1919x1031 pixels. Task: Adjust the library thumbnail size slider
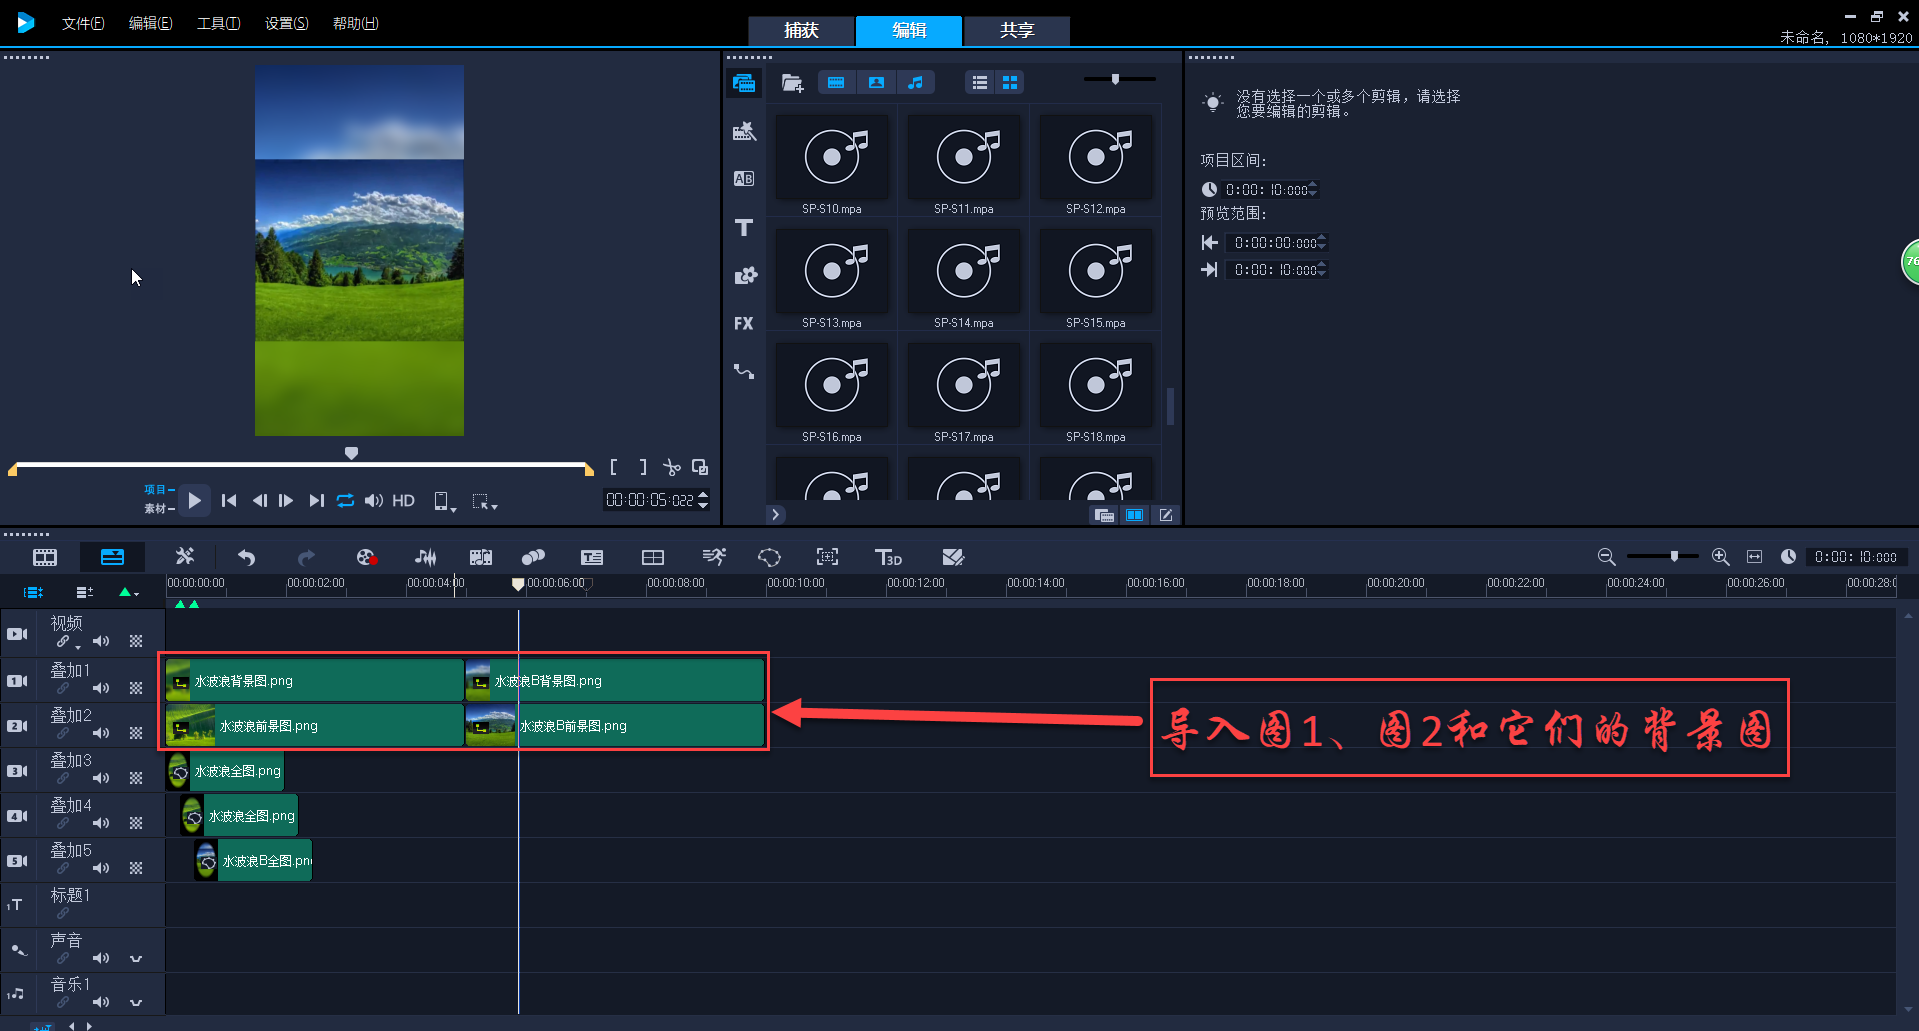tap(1115, 79)
